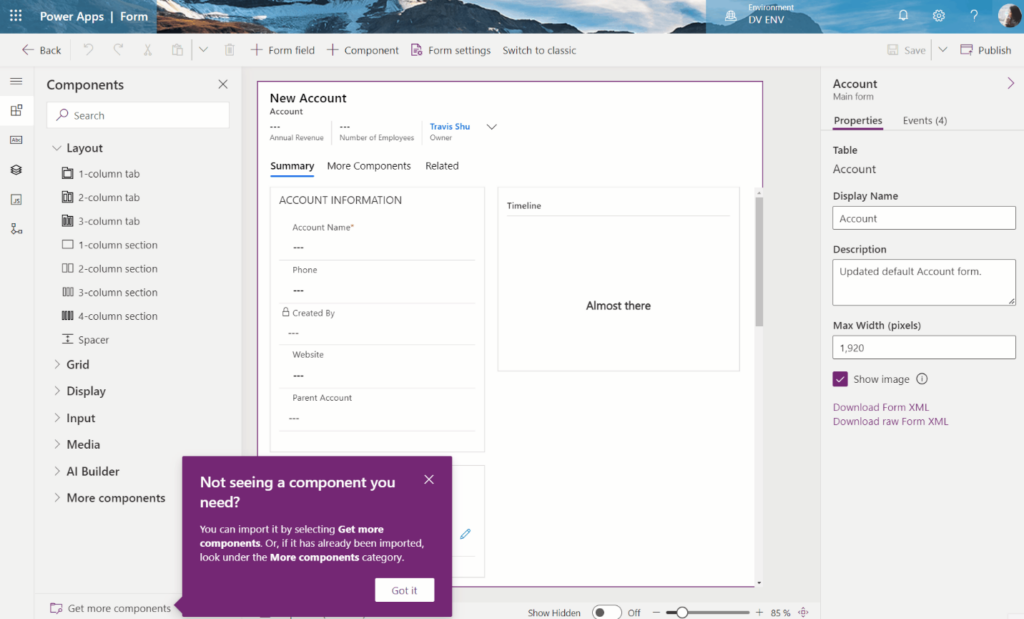
Task: Click the Download Form XML link
Action: tap(880, 407)
